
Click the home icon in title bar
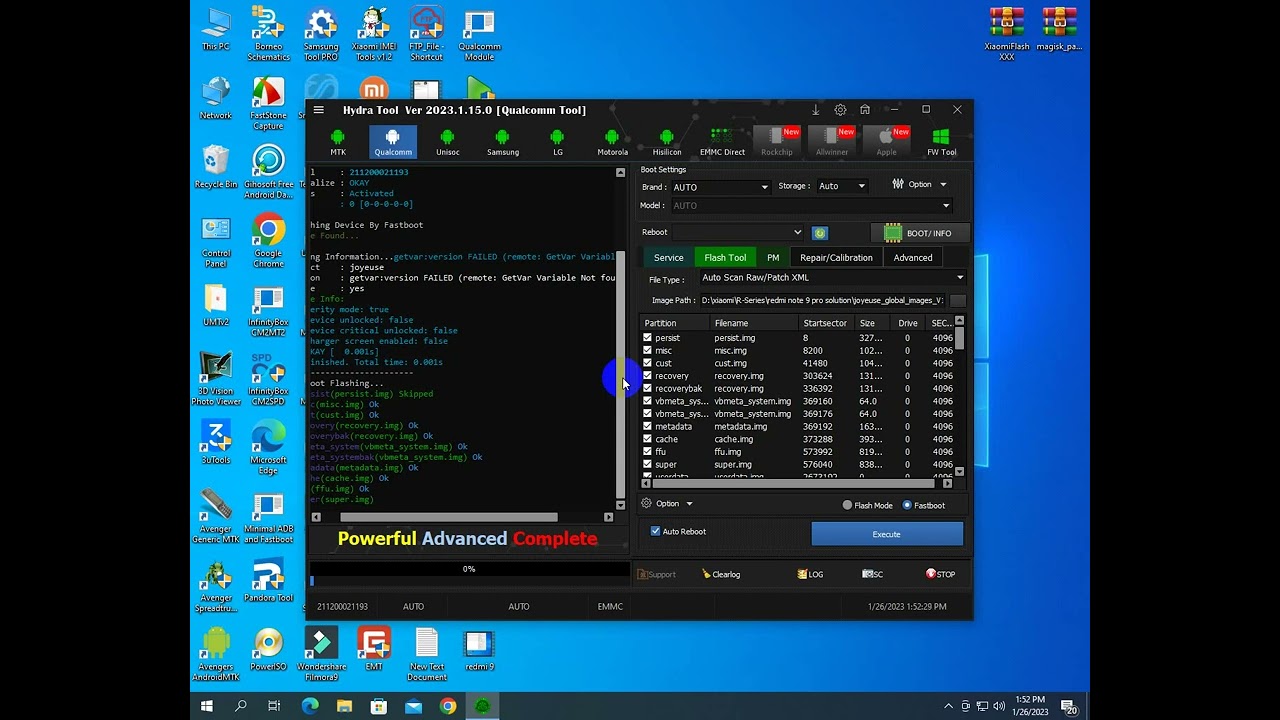(865, 110)
